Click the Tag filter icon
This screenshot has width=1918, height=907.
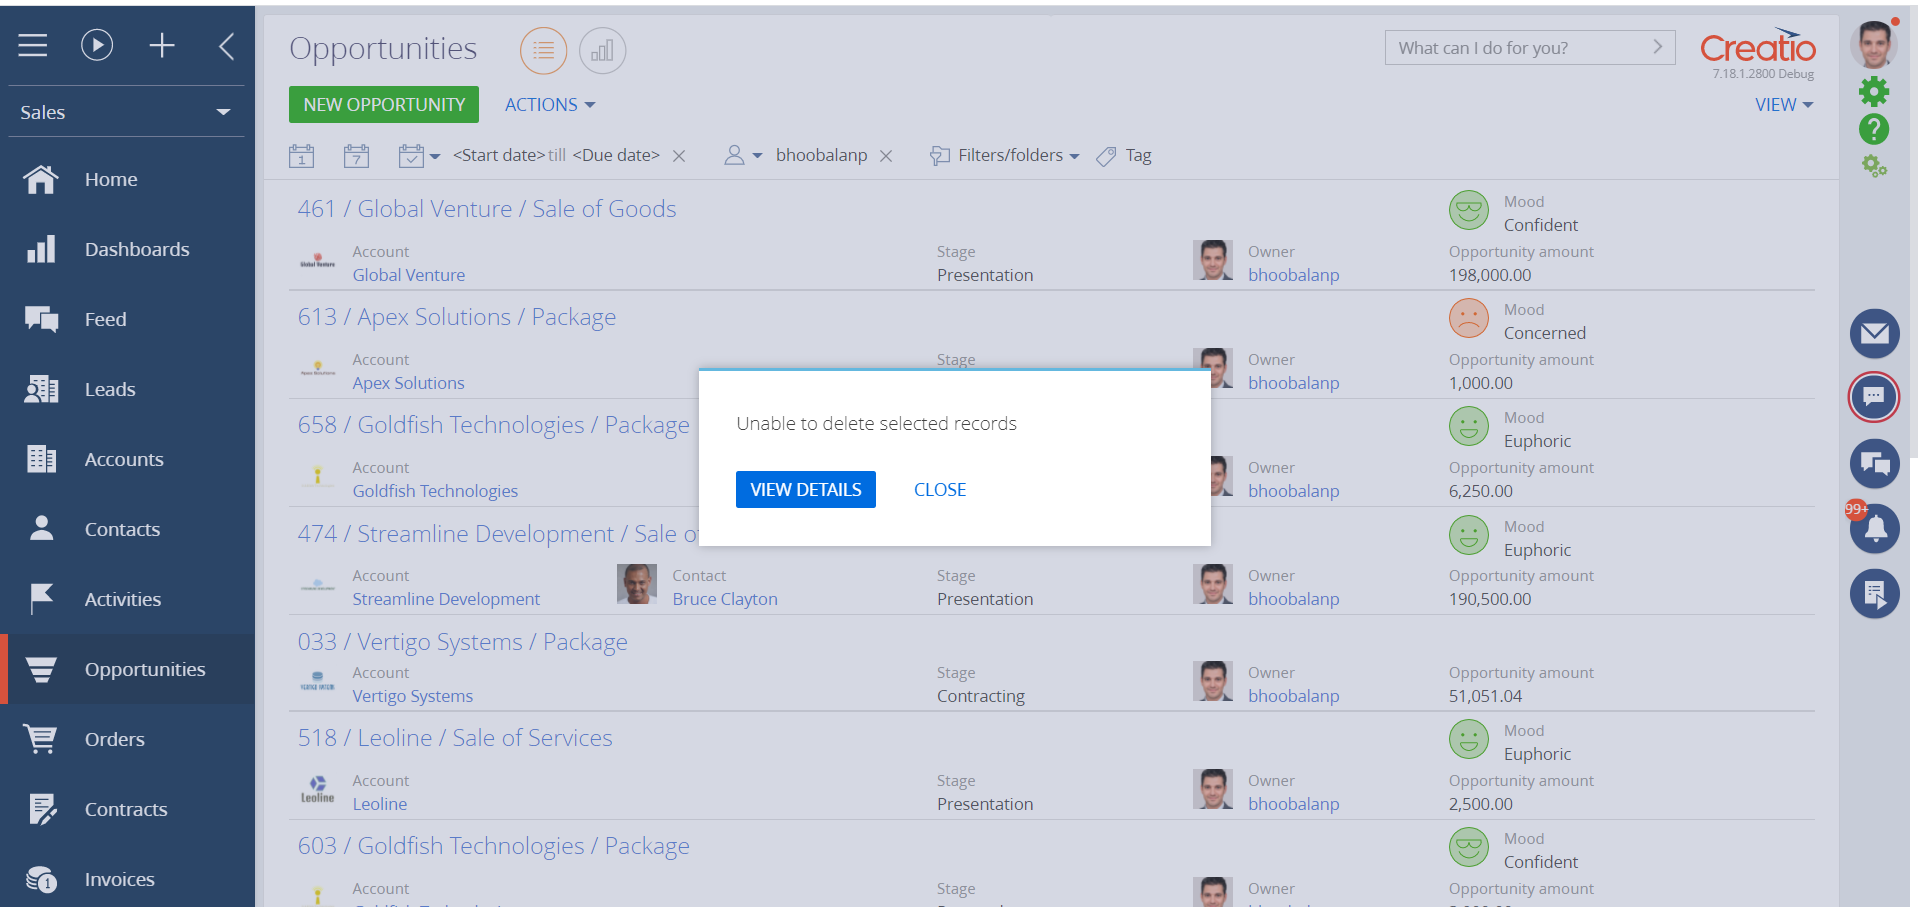pos(1105,156)
